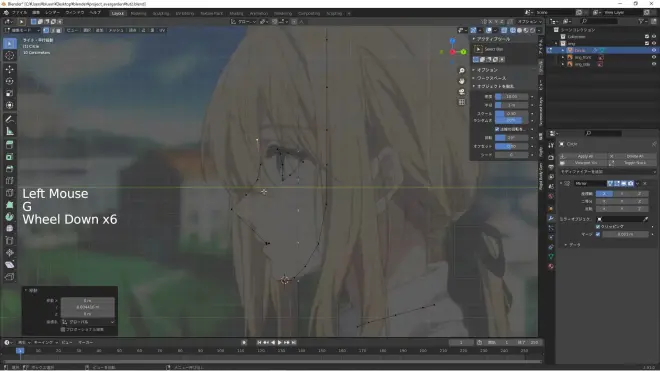The width and height of the screenshot is (660, 371).
Task: Switch to the UV Editing workspace tab
Action: pos(185,13)
